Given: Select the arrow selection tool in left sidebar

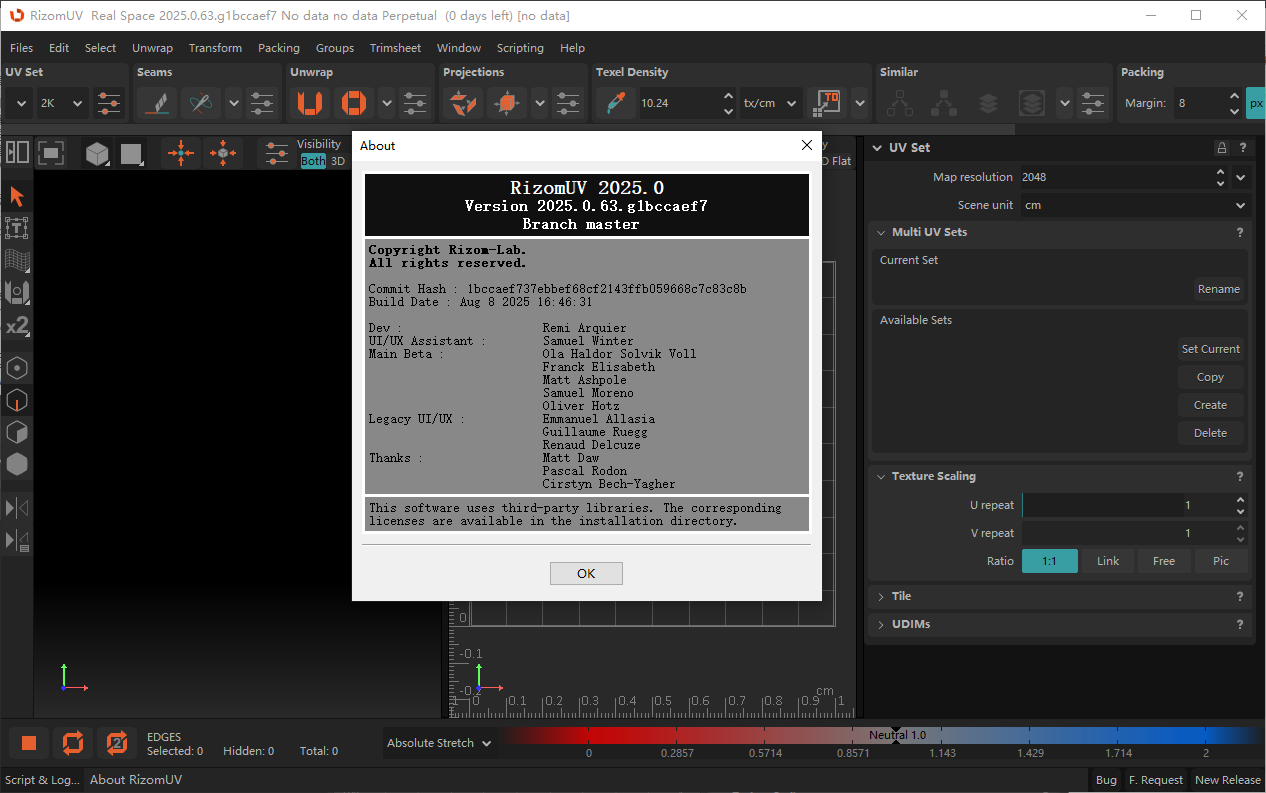Looking at the screenshot, I should [17, 196].
